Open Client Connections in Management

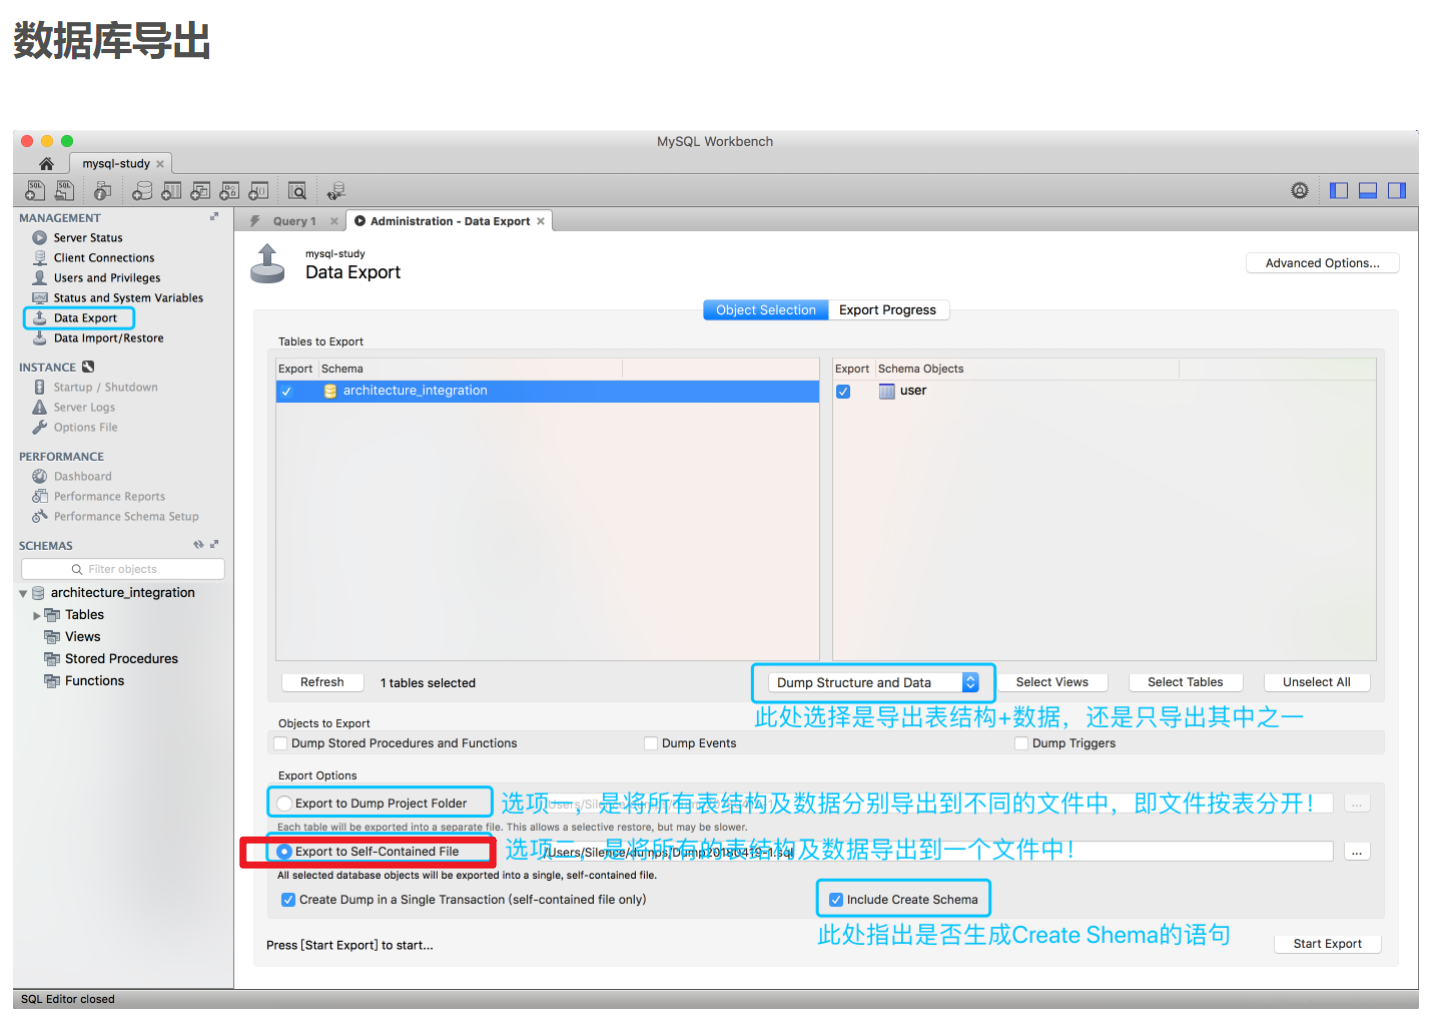click(104, 258)
